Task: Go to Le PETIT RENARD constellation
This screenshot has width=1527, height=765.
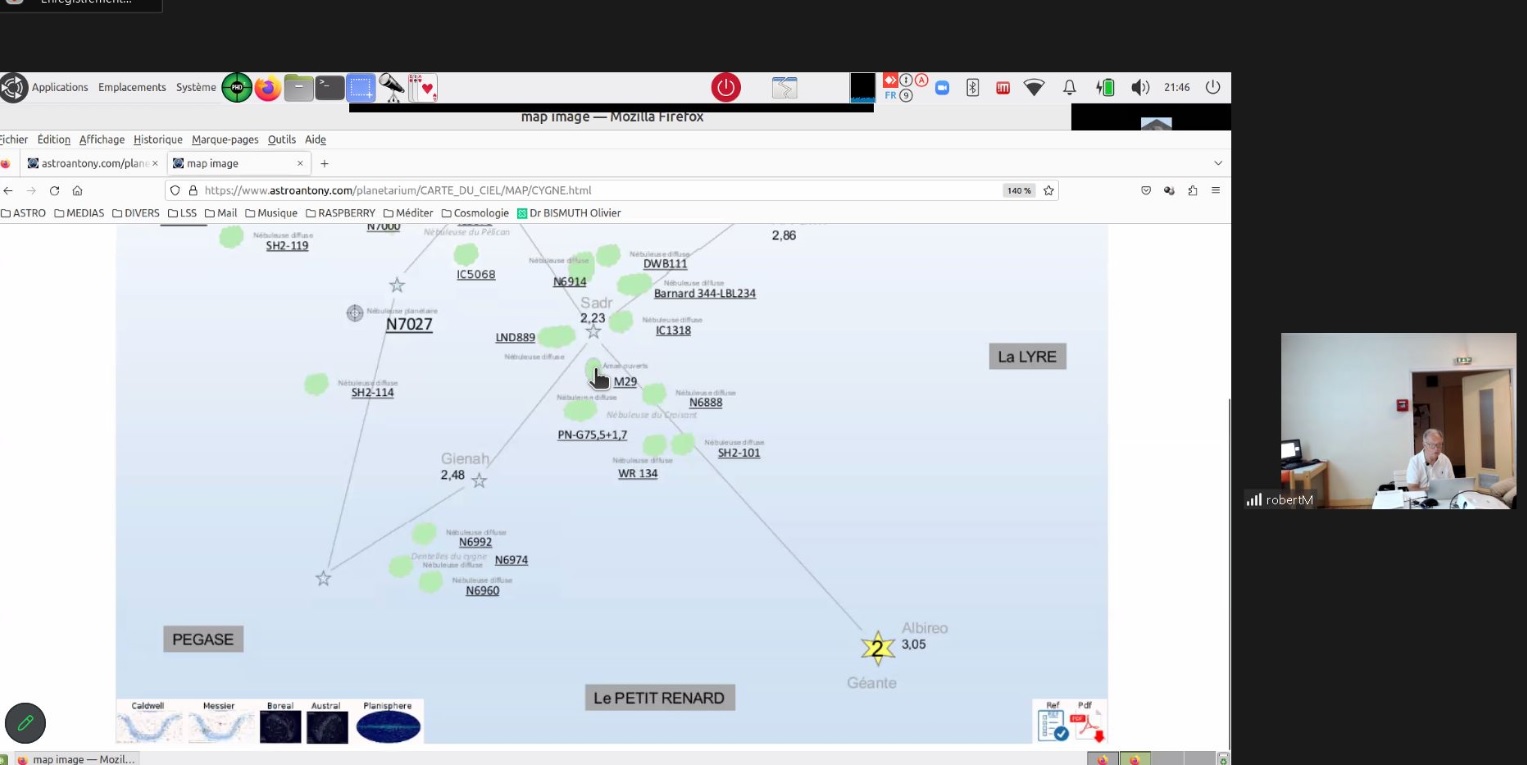Action: tap(659, 698)
